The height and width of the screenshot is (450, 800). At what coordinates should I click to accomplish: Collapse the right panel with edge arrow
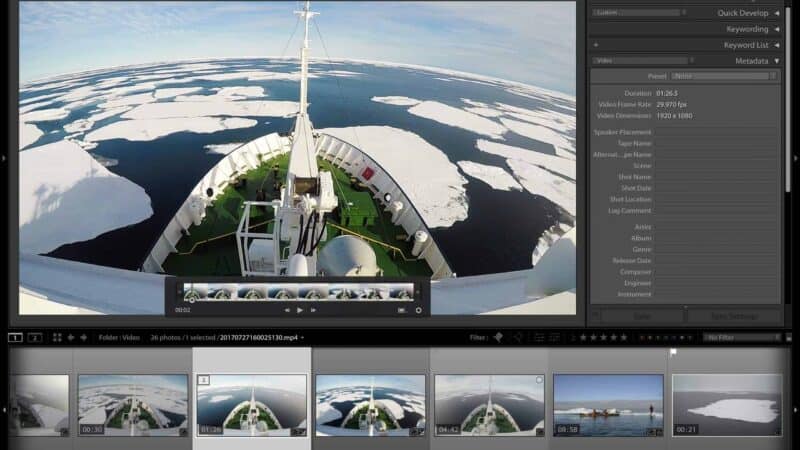pyautogui.click(x=796, y=159)
